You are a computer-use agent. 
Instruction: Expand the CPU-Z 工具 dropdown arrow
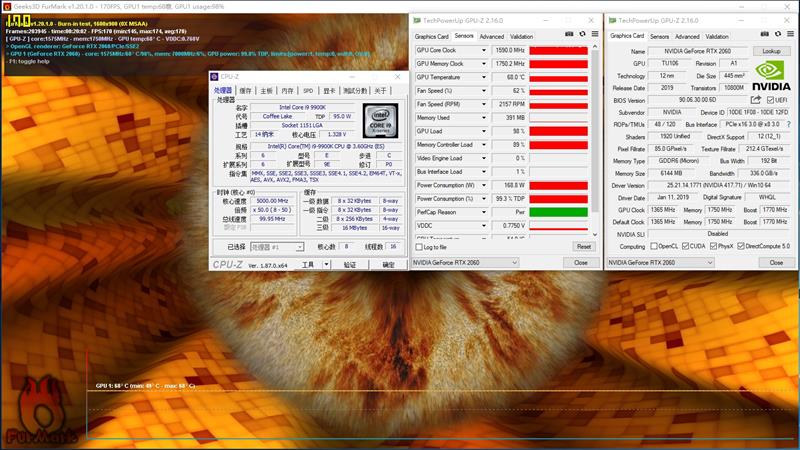[326, 264]
